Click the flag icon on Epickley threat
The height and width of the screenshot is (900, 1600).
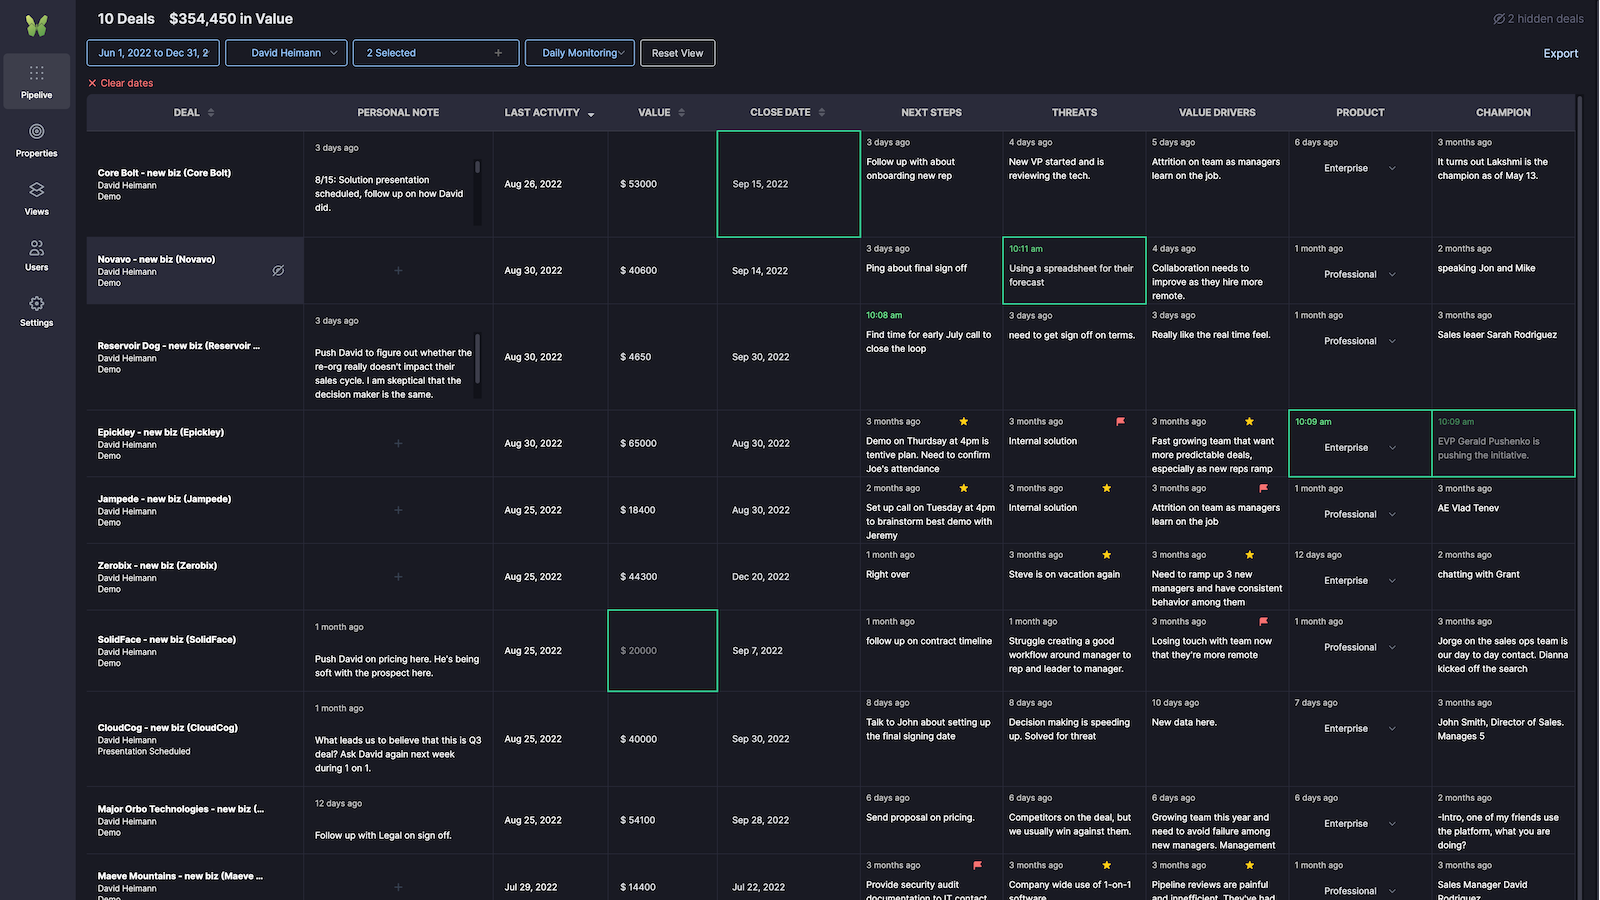click(x=1119, y=420)
